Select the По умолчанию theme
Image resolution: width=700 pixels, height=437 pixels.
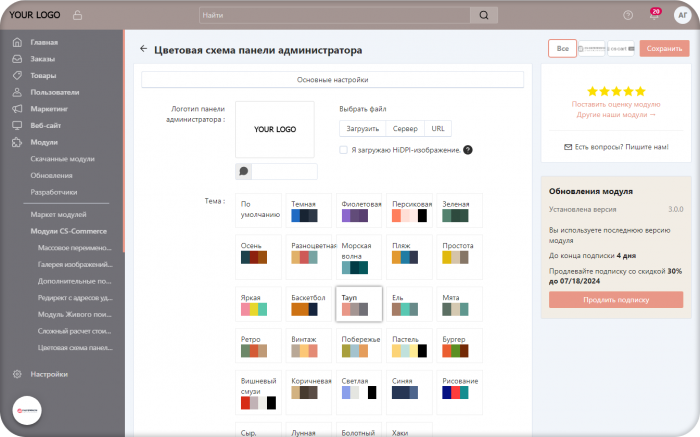[258, 211]
